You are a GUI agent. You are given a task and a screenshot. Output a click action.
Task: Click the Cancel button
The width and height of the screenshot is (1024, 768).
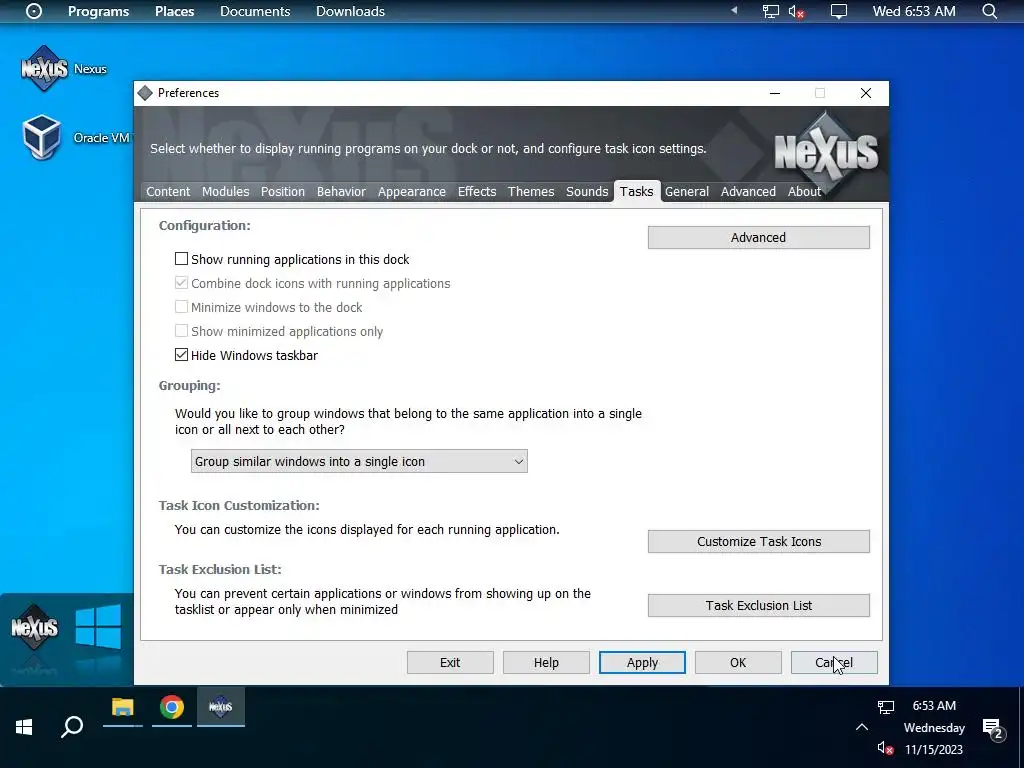[834, 662]
